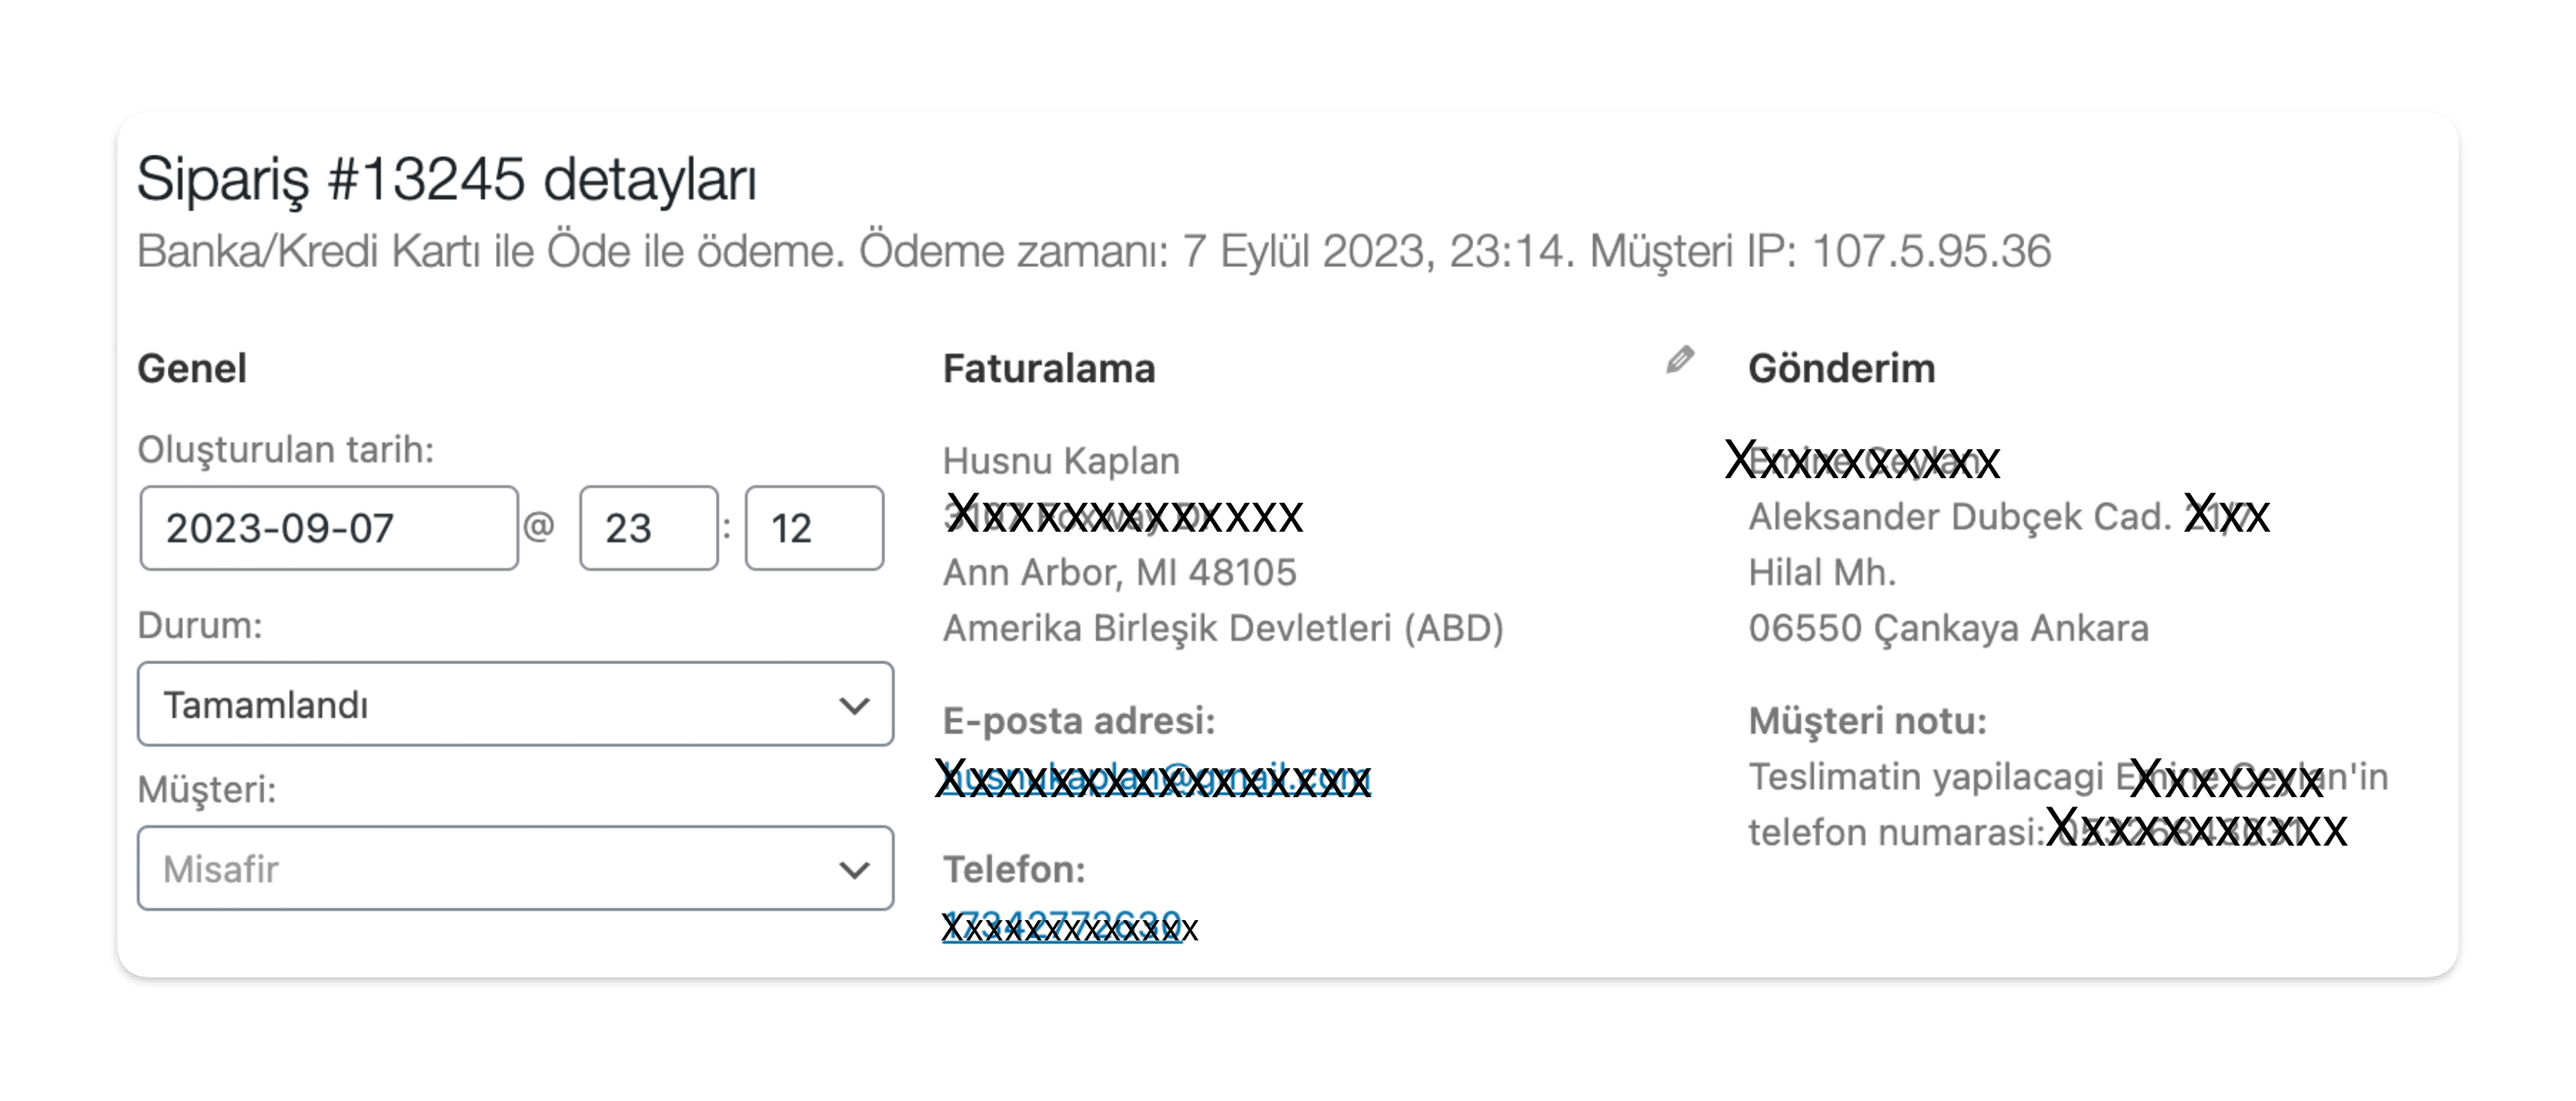Viewport: 2576px width, 1101px height.
Task: Click the Genel section heading
Action: pyautogui.click(x=192, y=368)
